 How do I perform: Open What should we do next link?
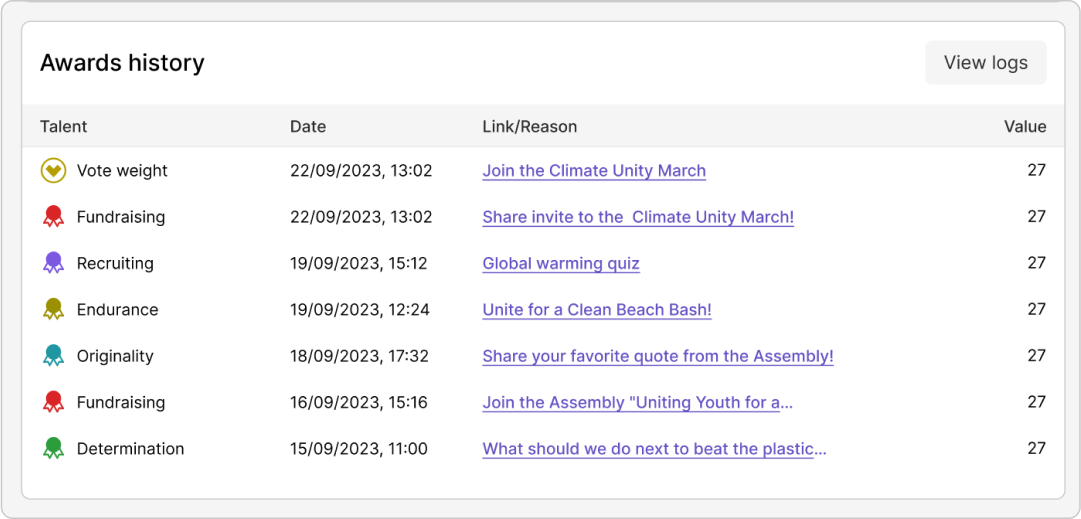pyautogui.click(x=654, y=449)
